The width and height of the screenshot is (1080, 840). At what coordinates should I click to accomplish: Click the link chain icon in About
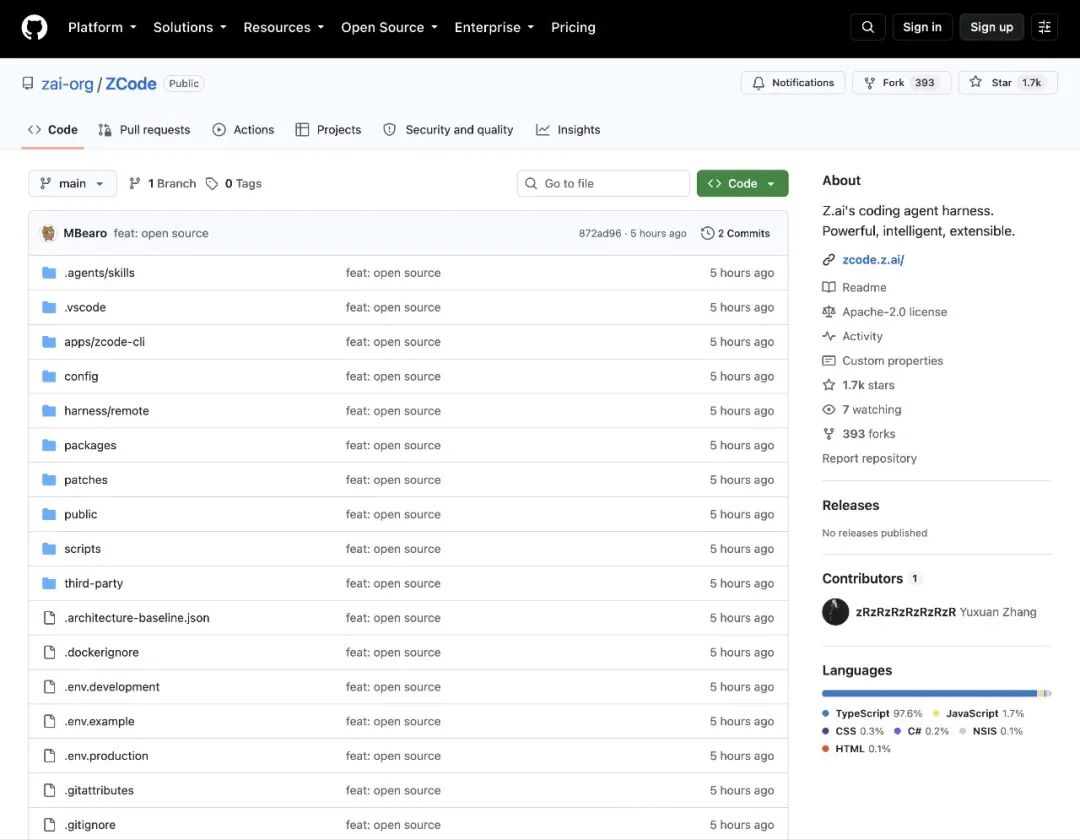(829, 260)
